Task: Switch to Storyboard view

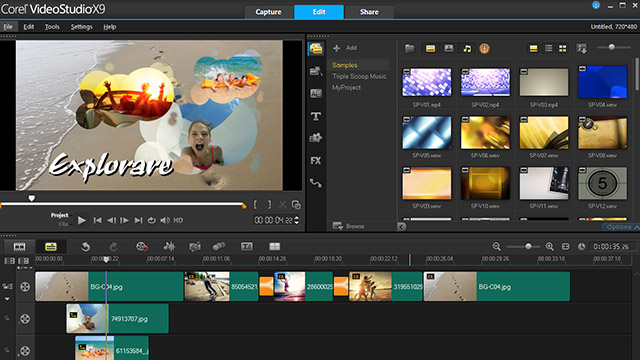Action: pos(19,247)
